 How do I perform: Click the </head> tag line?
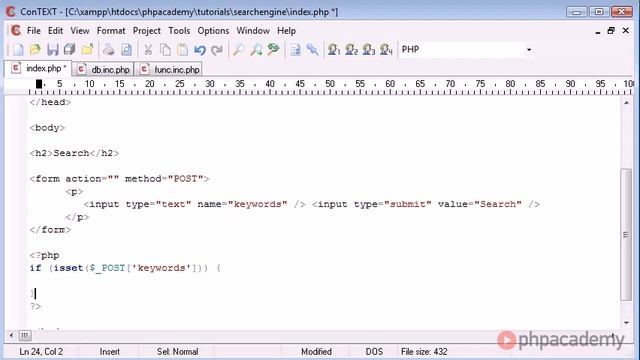50,102
